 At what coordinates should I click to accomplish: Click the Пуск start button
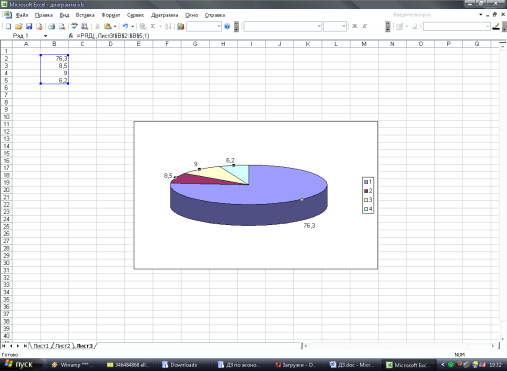tap(20, 365)
